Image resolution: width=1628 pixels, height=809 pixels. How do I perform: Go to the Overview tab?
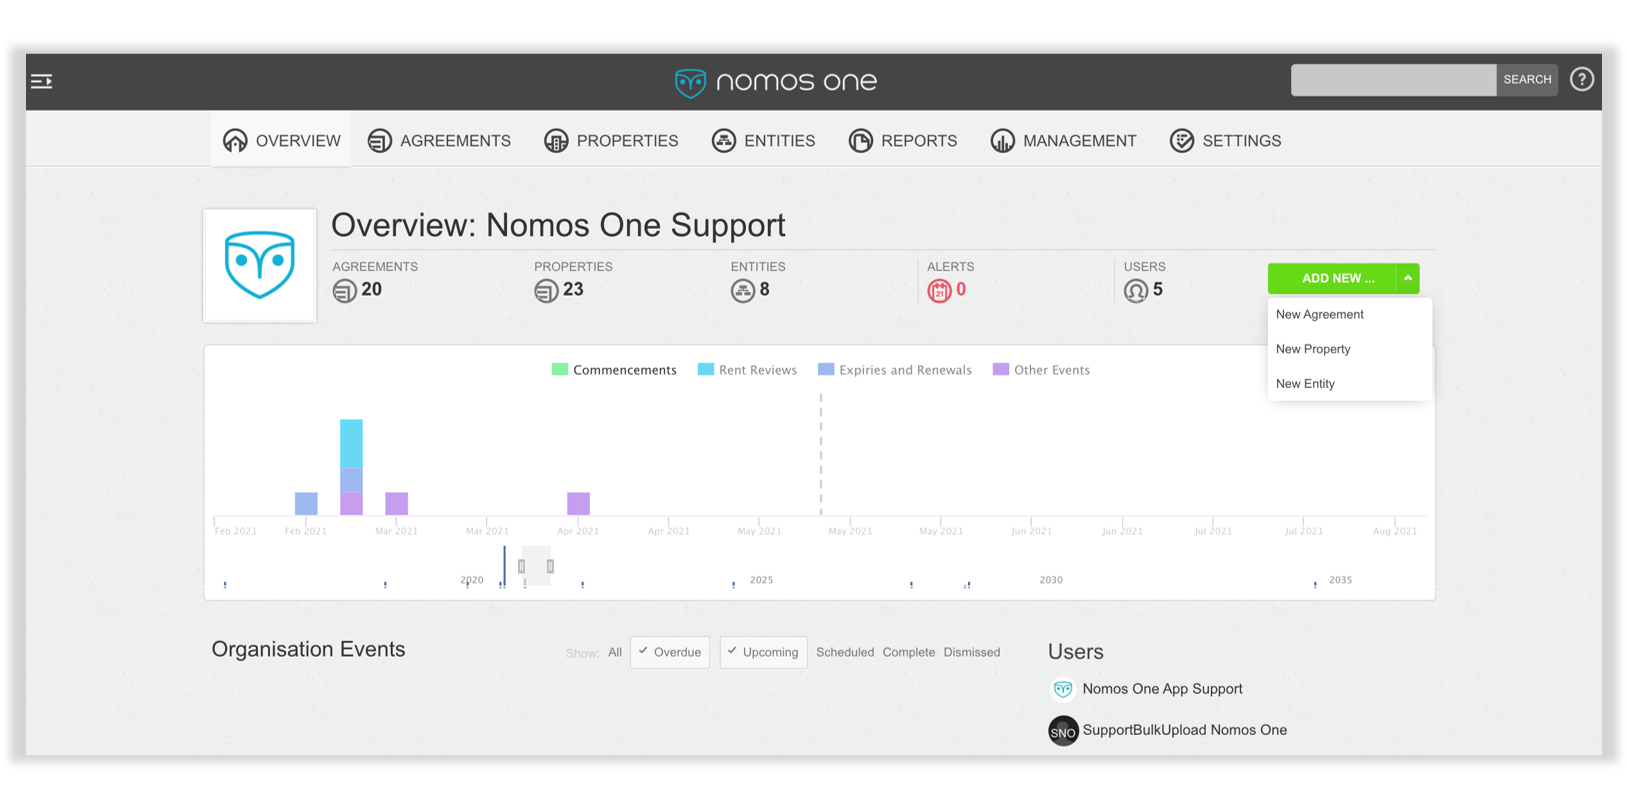point(281,141)
